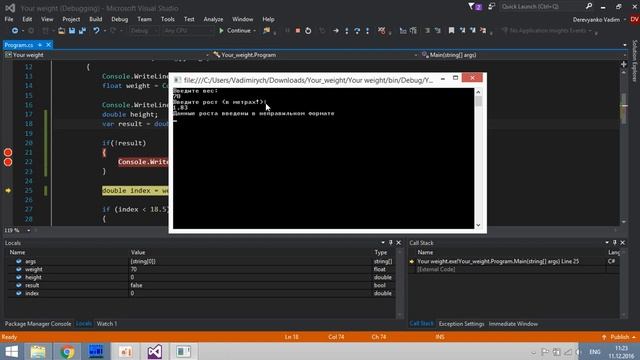
Task: Click the Toggle Bookmark toolbar icon
Action: [451, 31]
